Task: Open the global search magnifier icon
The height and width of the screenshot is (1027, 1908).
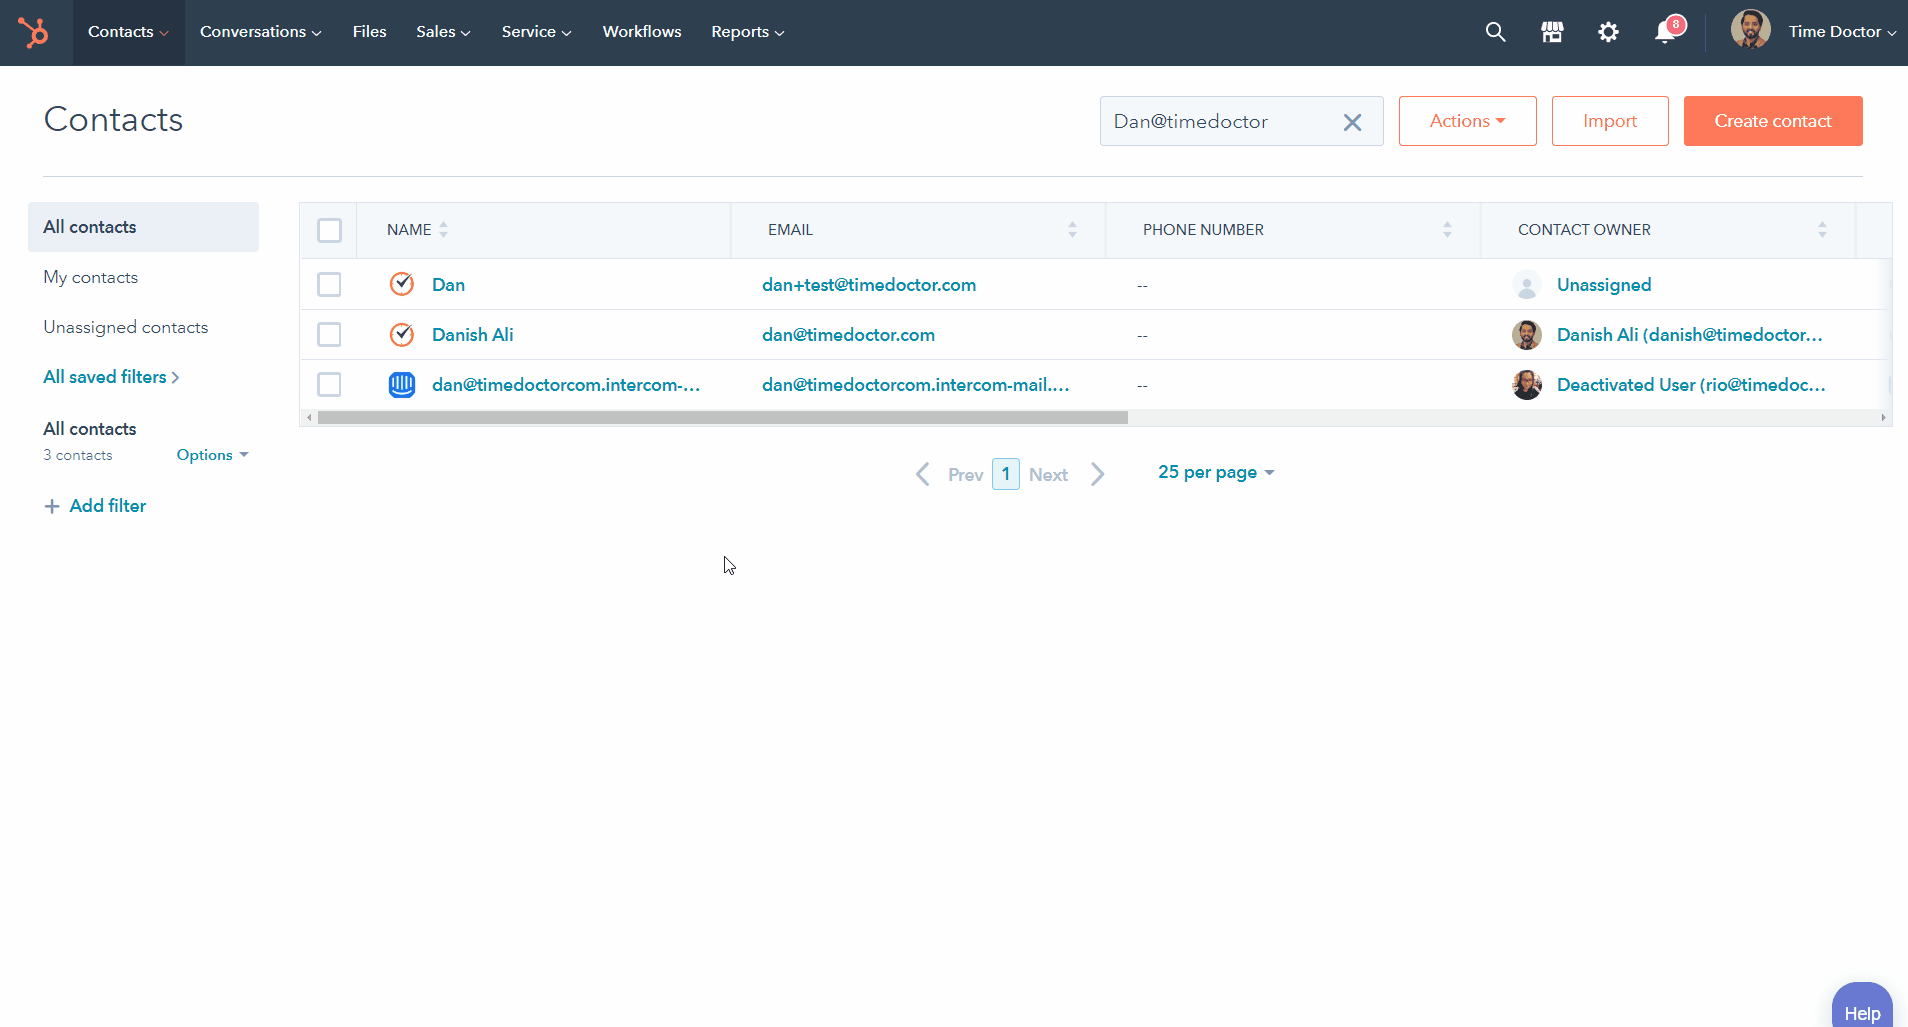Action: [1495, 32]
